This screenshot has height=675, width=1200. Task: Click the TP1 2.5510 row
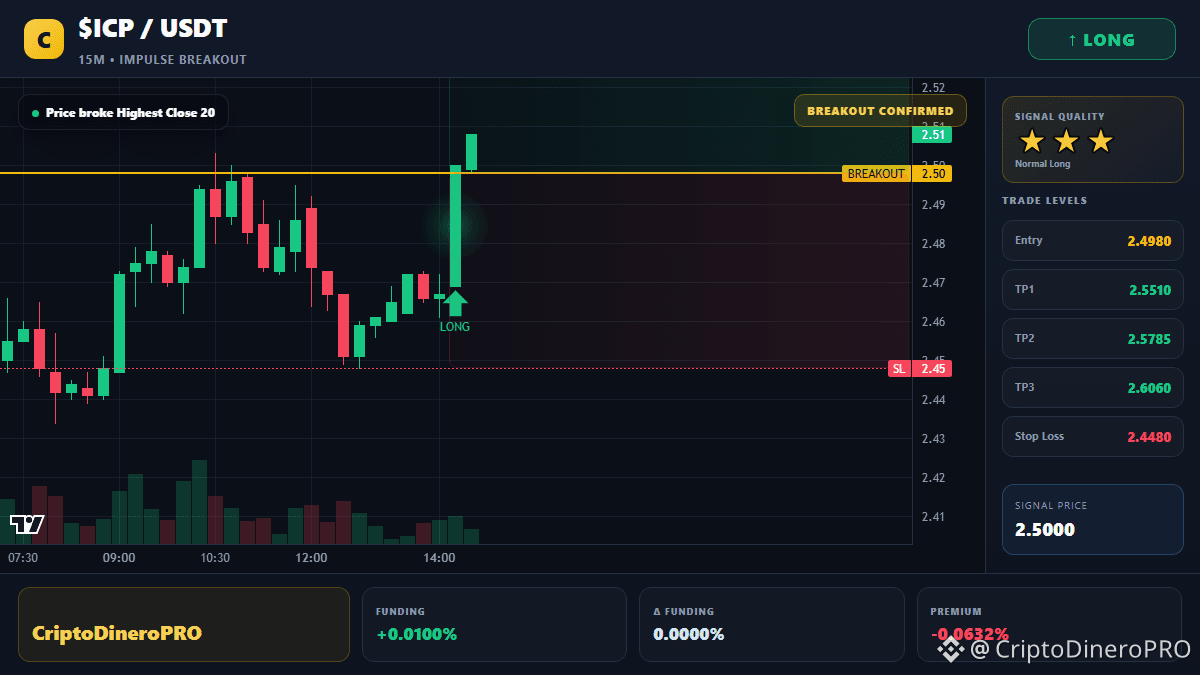point(1093,289)
